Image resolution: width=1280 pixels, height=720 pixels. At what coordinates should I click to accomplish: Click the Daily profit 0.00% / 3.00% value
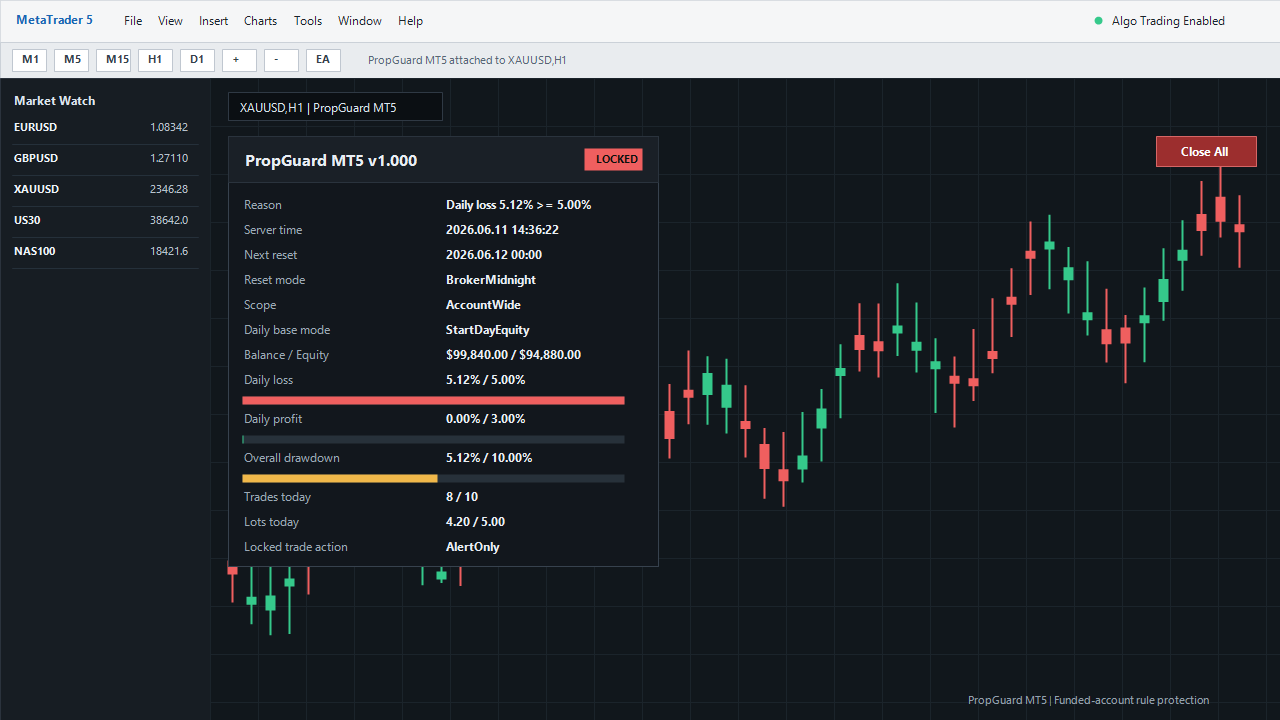coord(486,419)
